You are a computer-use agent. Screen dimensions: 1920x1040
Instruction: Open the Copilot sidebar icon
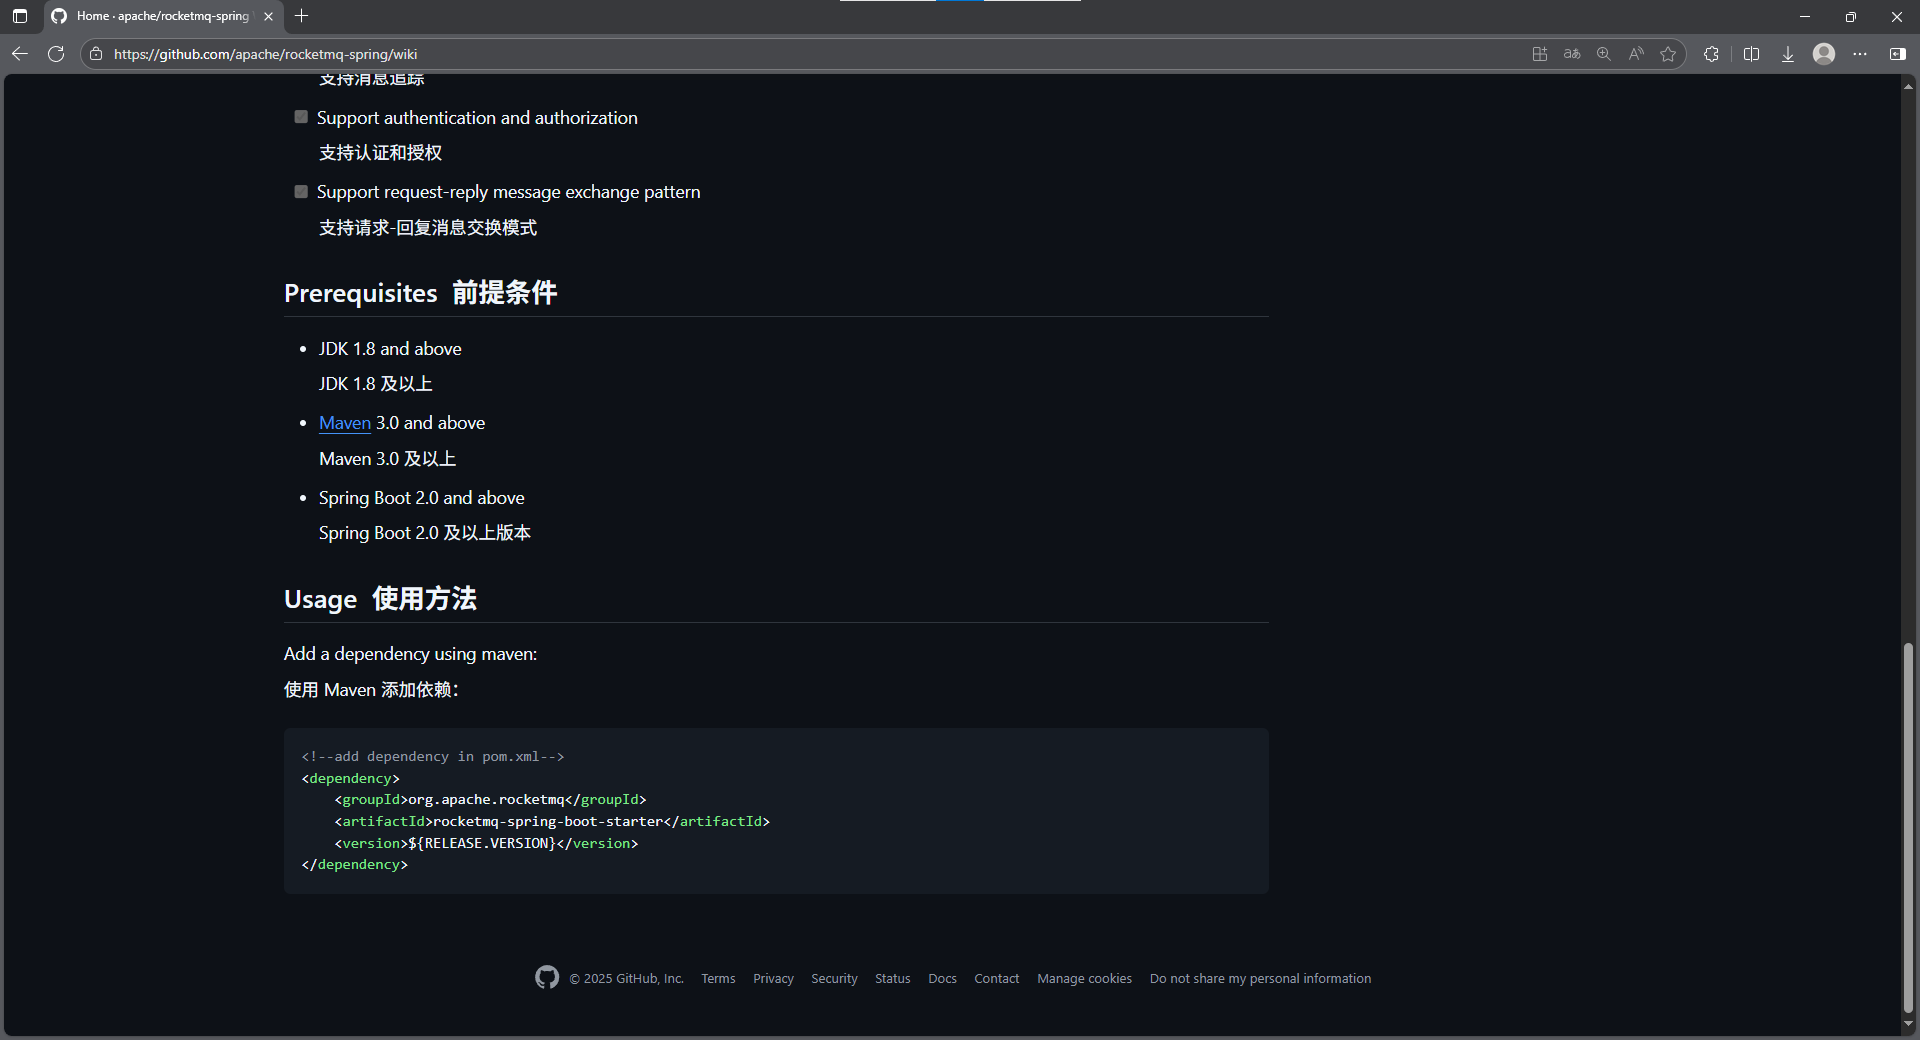[x=1898, y=54]
